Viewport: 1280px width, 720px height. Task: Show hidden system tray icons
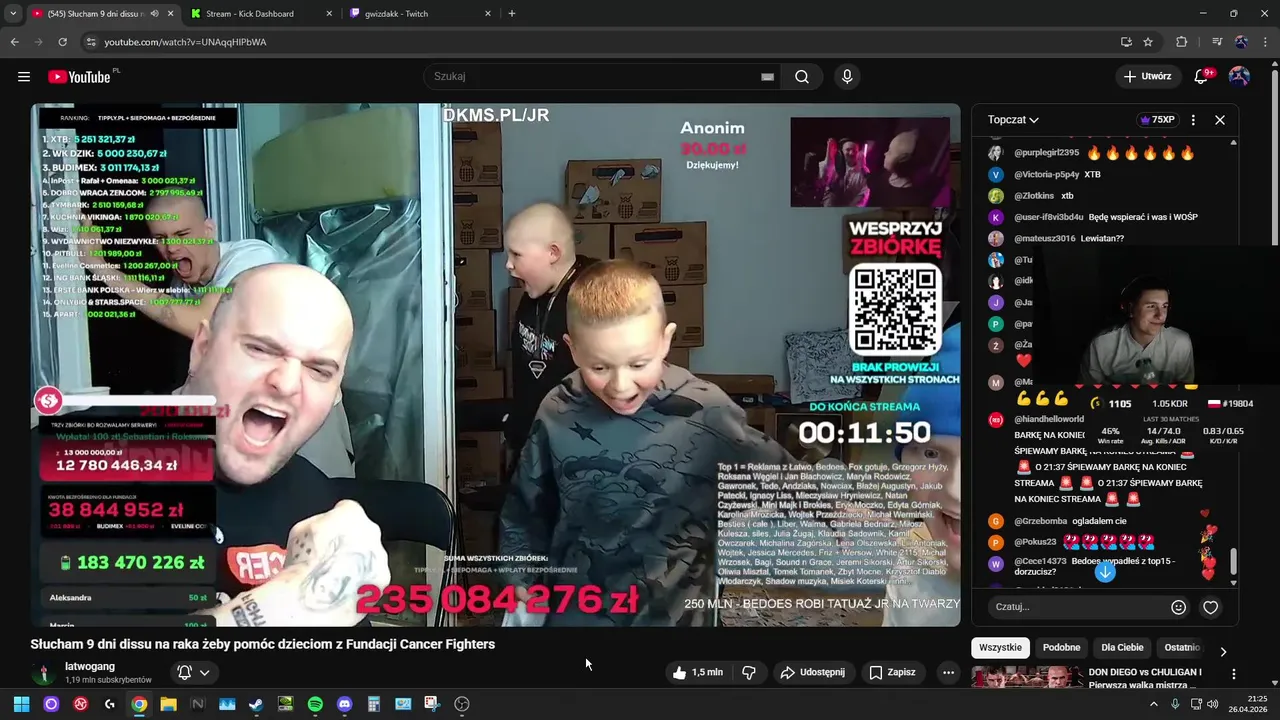(x=1153, y=704)
